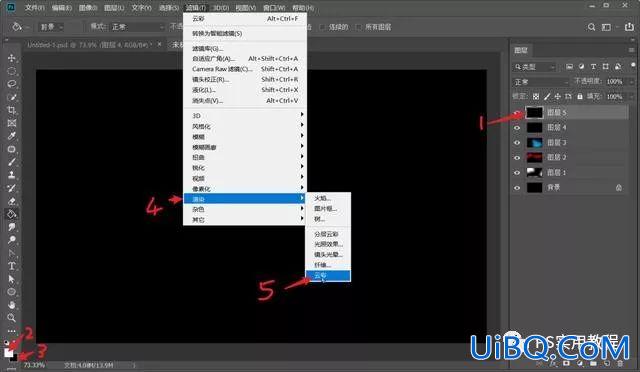640x372 pixels.
Task: Select the Hand tool
Action: [11, 305]
